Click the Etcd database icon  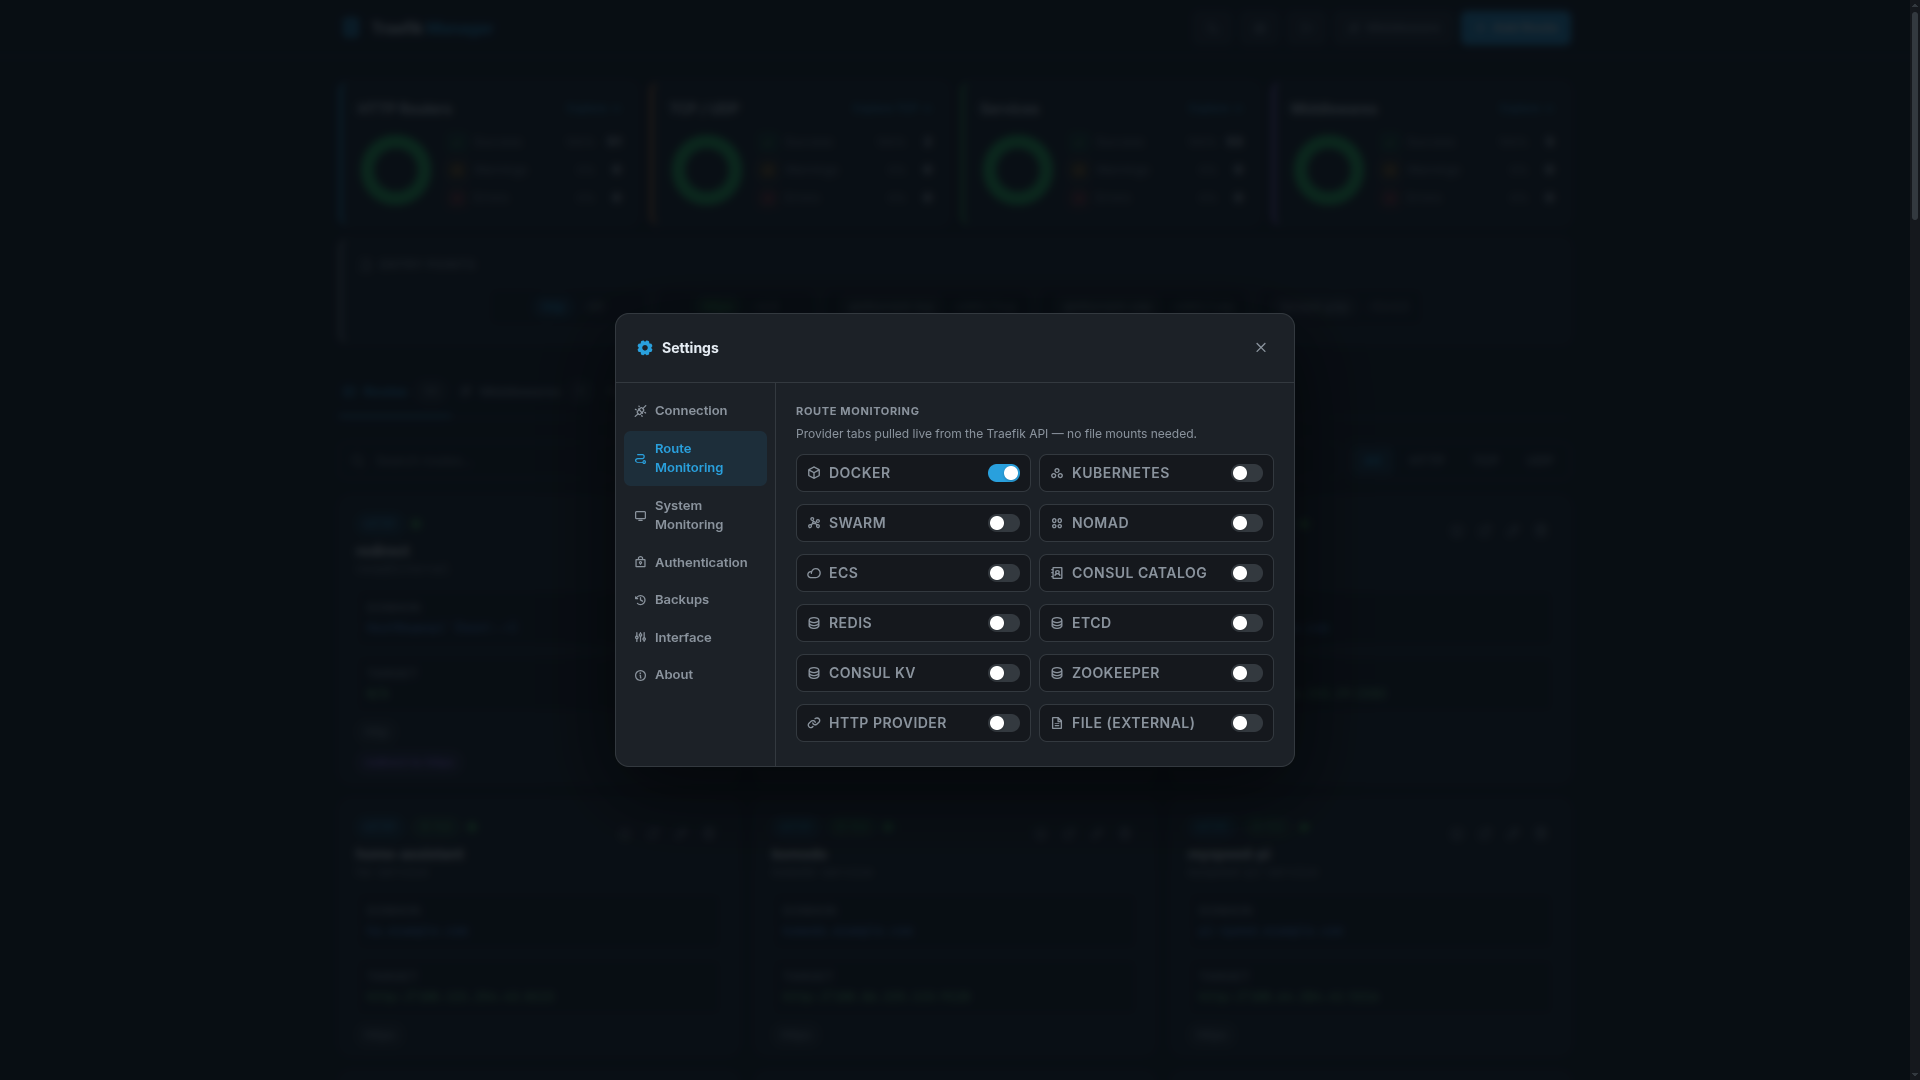1057,623
